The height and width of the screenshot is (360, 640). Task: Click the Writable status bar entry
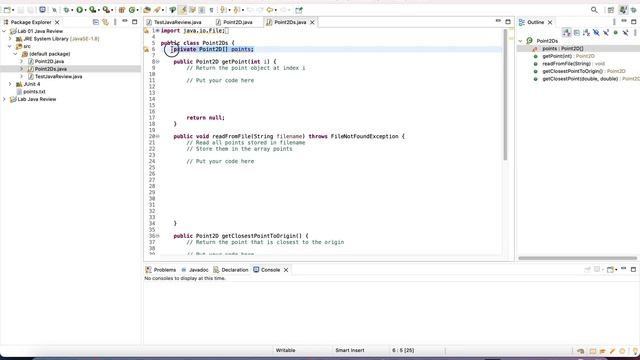point(285,350)
